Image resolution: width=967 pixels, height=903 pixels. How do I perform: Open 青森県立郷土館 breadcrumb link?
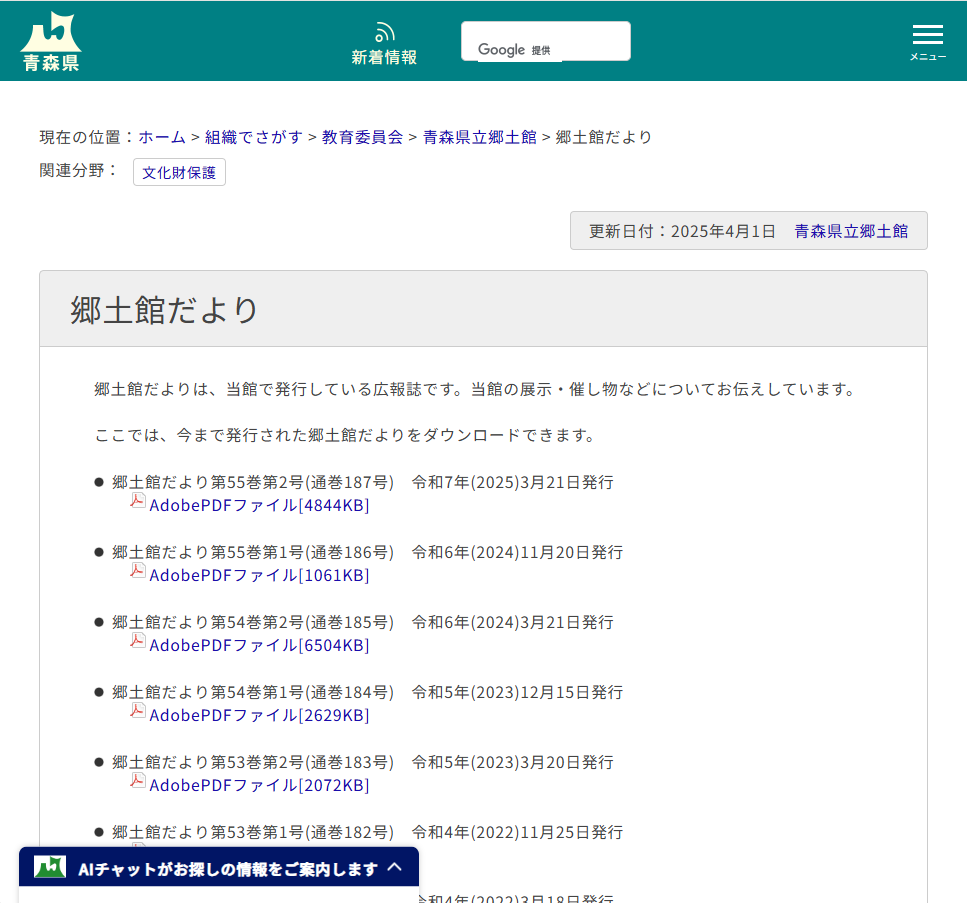[x=479, y=137]
